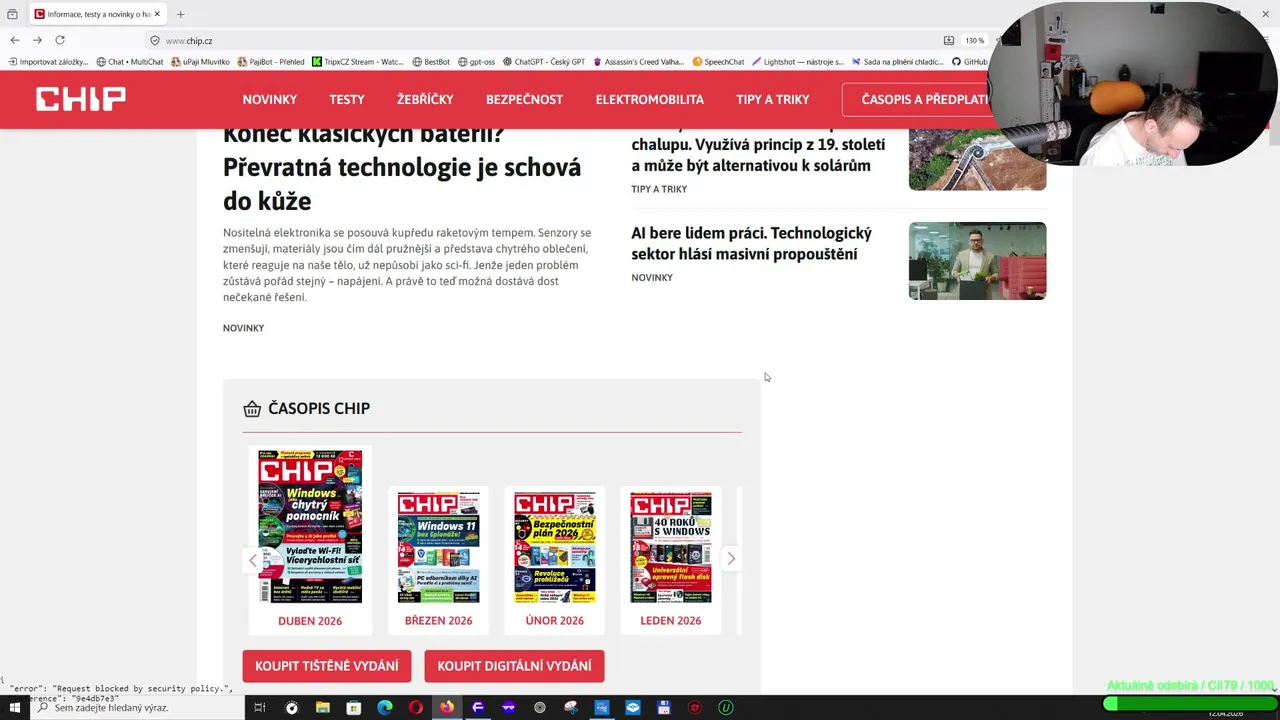
Task: Open ChatGPT - Český GPT bookmark
Action: (544, 62)
